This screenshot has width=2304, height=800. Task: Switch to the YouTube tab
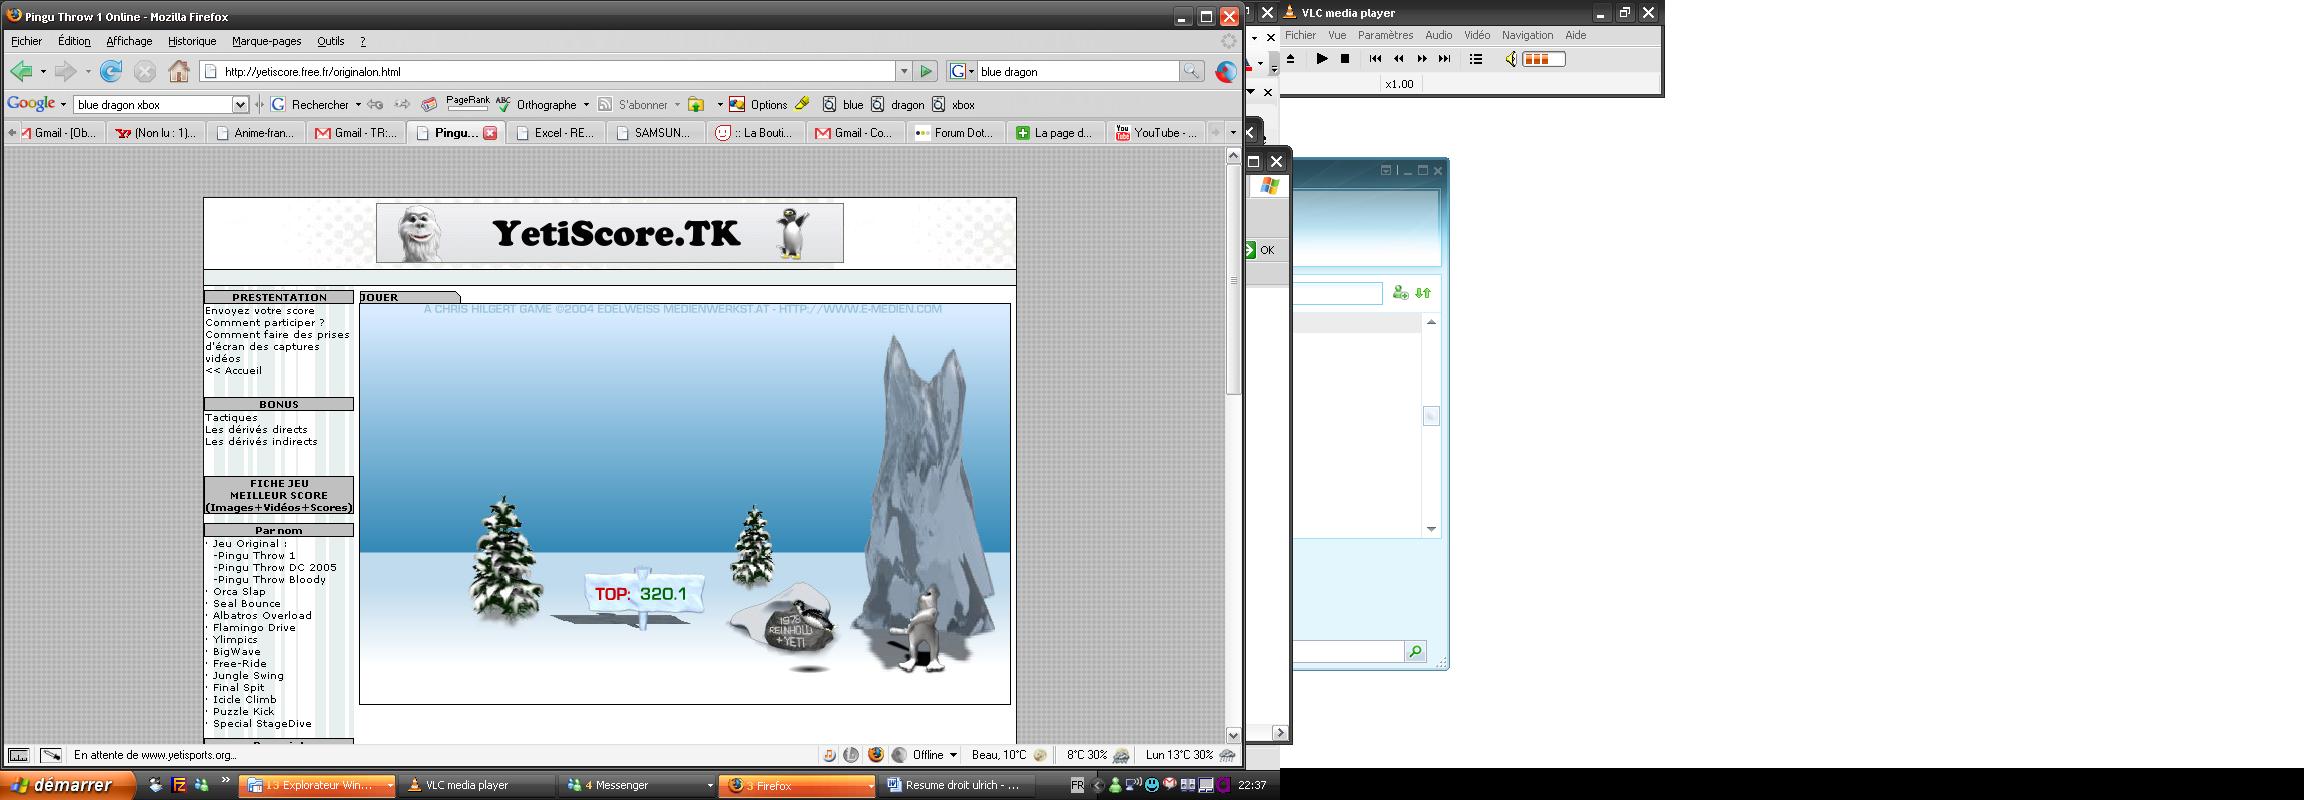1156,132
